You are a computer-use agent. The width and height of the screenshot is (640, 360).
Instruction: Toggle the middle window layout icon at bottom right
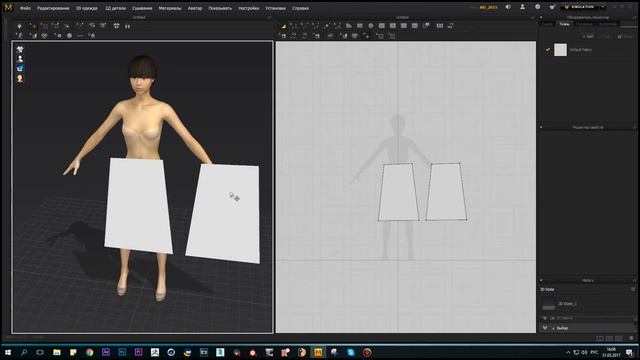tap(609, 338)
